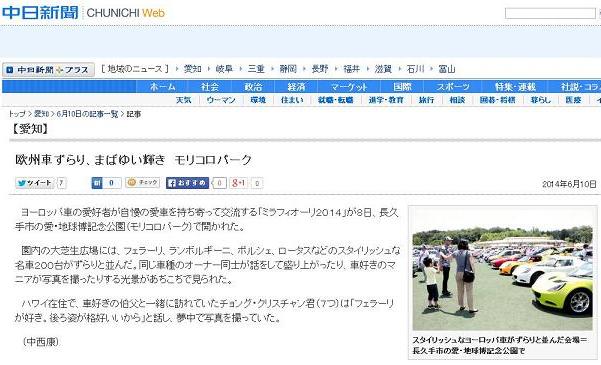Open the 富山 regional news link
This screenshot has width=601, height=365.
coord(447,69)
